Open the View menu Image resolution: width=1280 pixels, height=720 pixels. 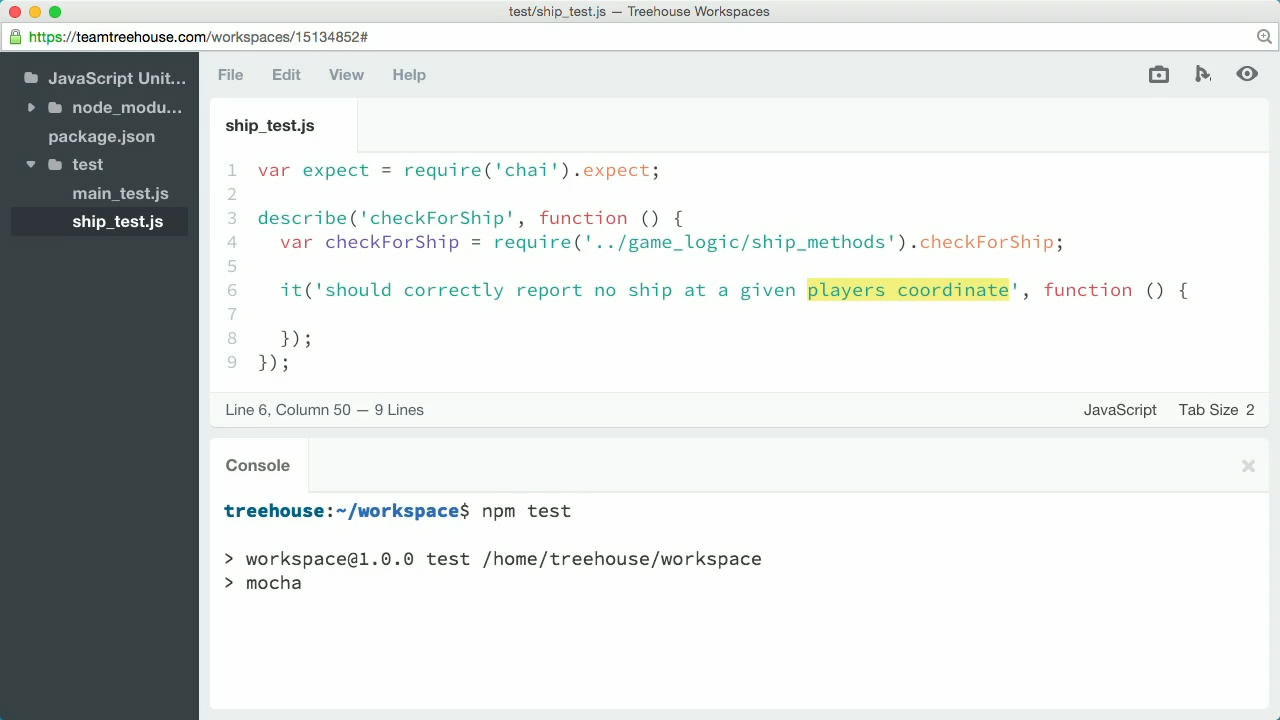[346, 74]
